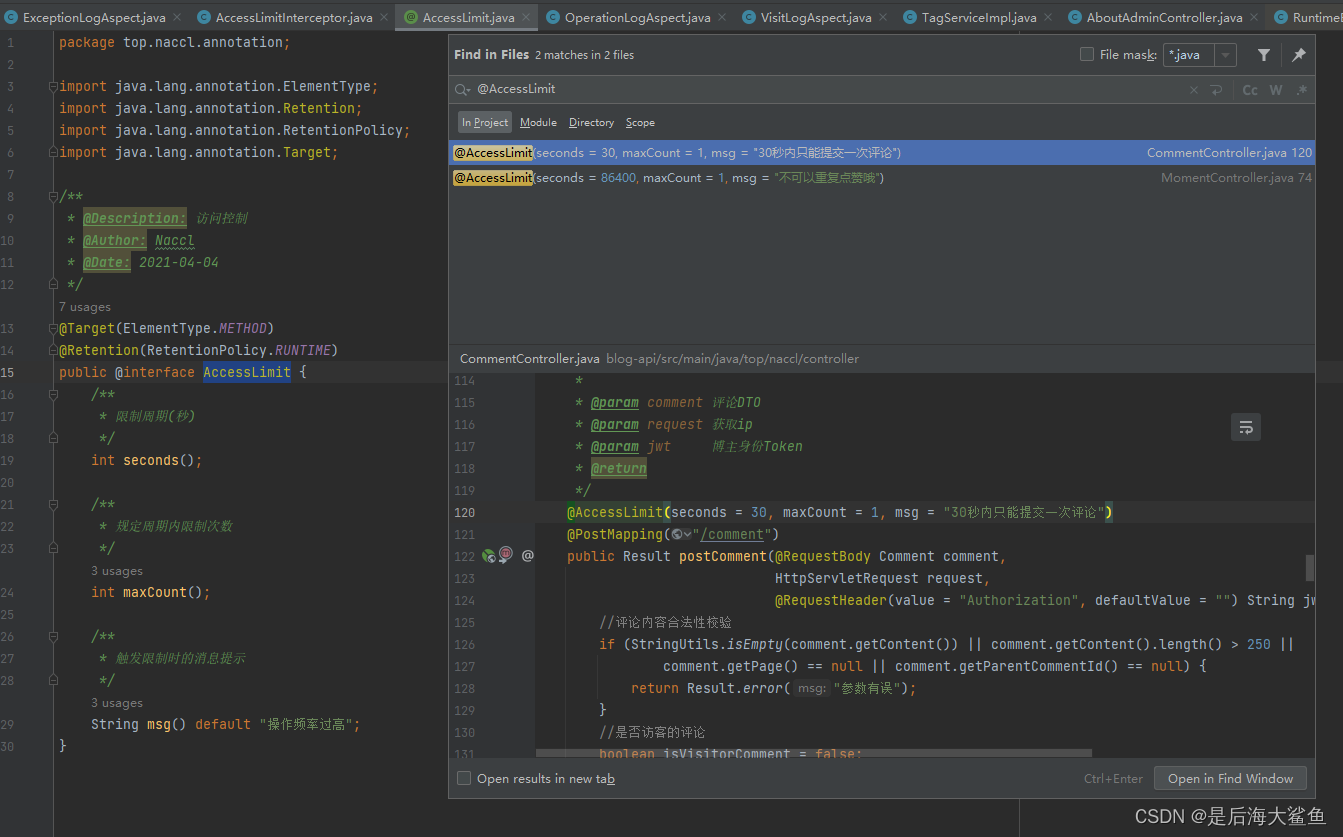Click 3 usages hint above msg()
1343x837 pixels.
coord(117,703)
